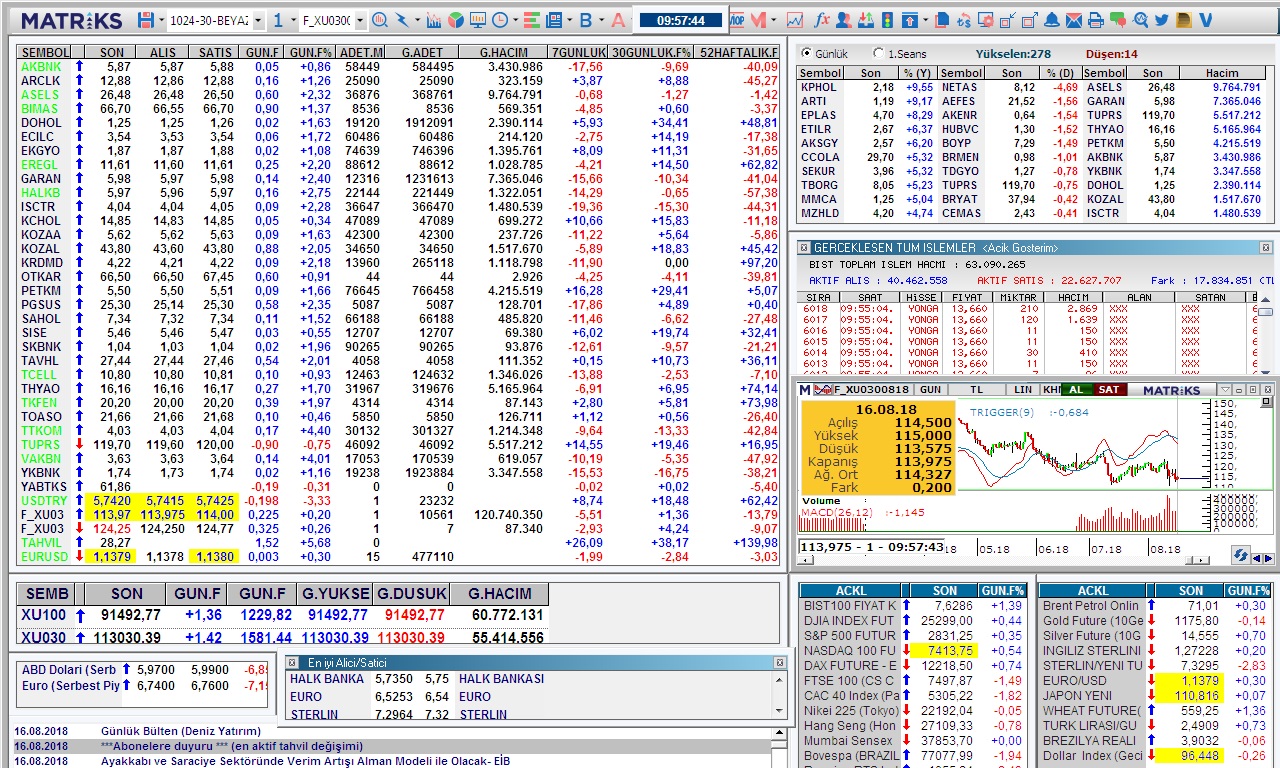Expand the news layout icon dropdown arrow

[568, 20]
